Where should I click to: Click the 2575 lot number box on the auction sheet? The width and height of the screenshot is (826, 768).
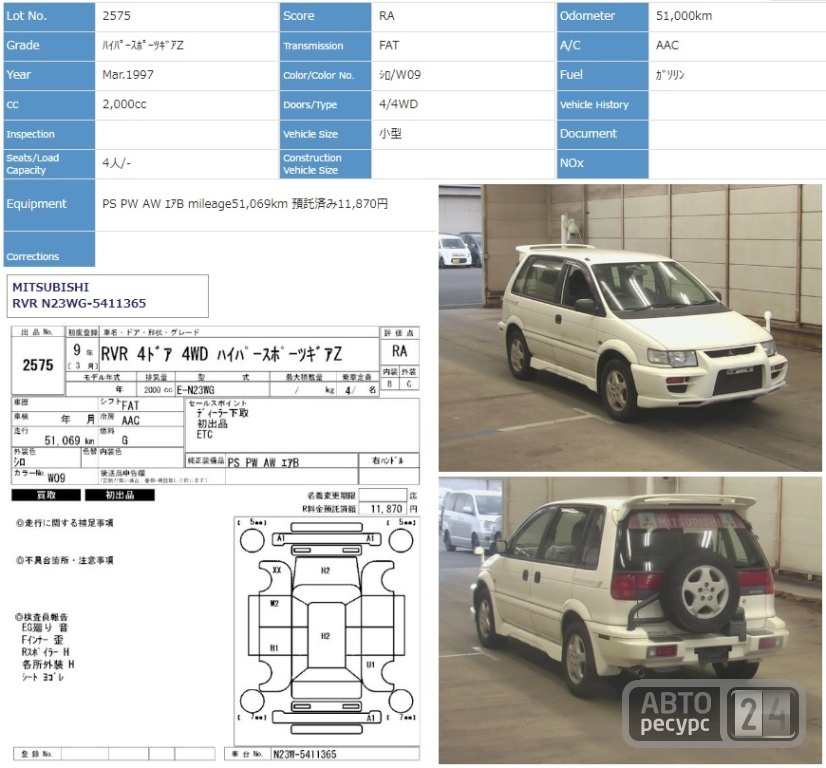click(38, 366)
